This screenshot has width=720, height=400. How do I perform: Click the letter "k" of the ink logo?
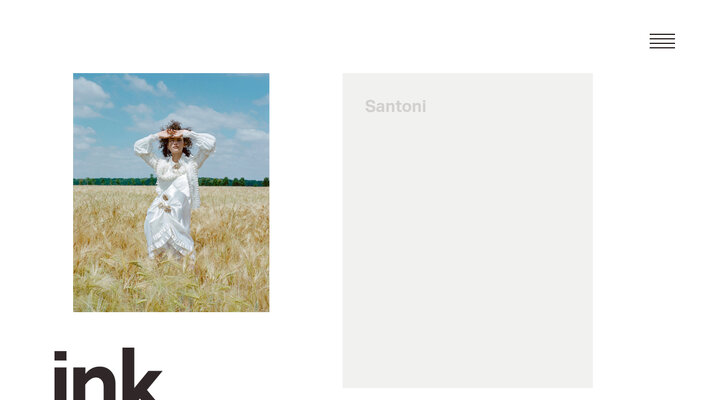[x=141, y=373]
